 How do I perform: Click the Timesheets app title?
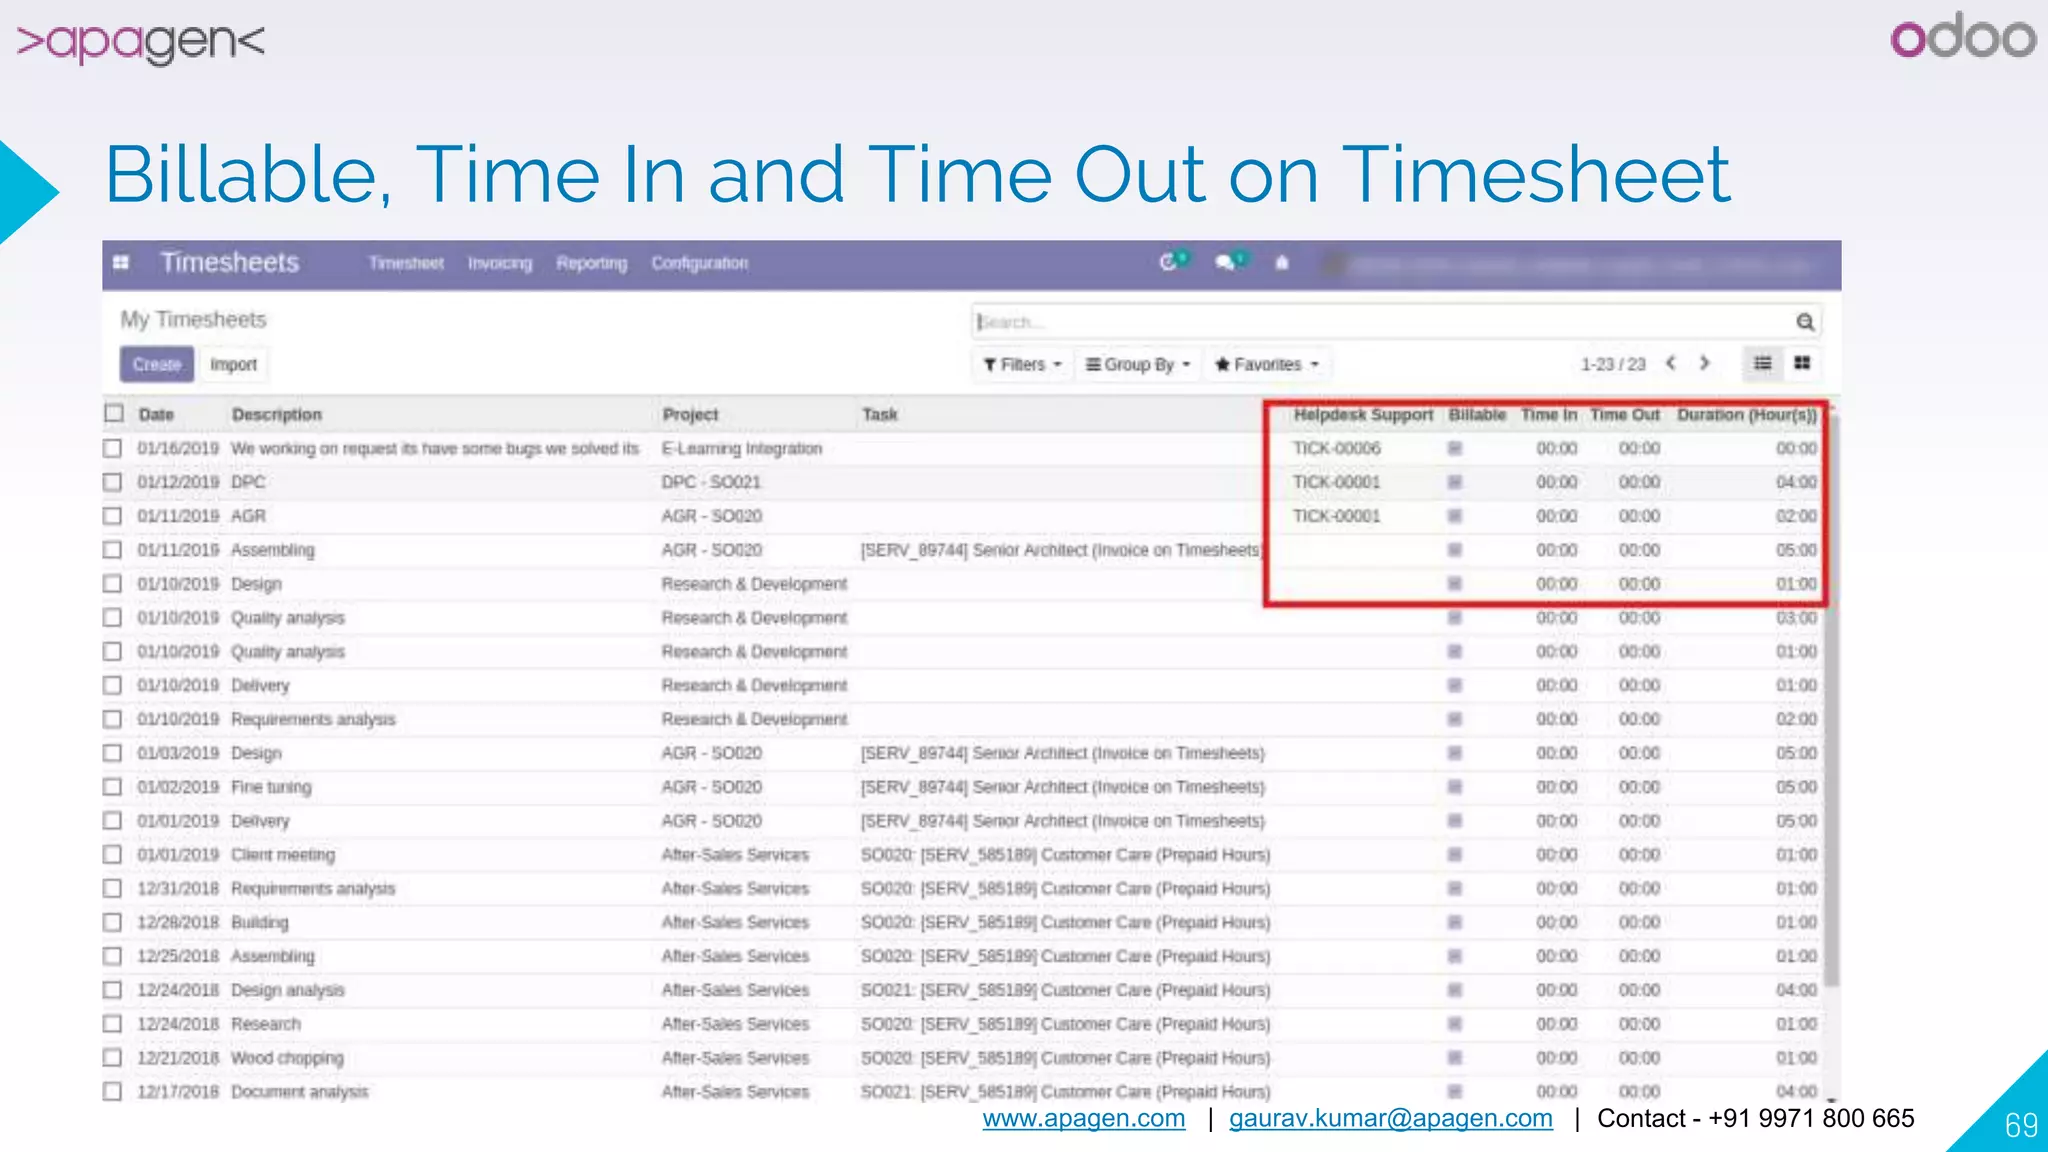click(230, 263)
